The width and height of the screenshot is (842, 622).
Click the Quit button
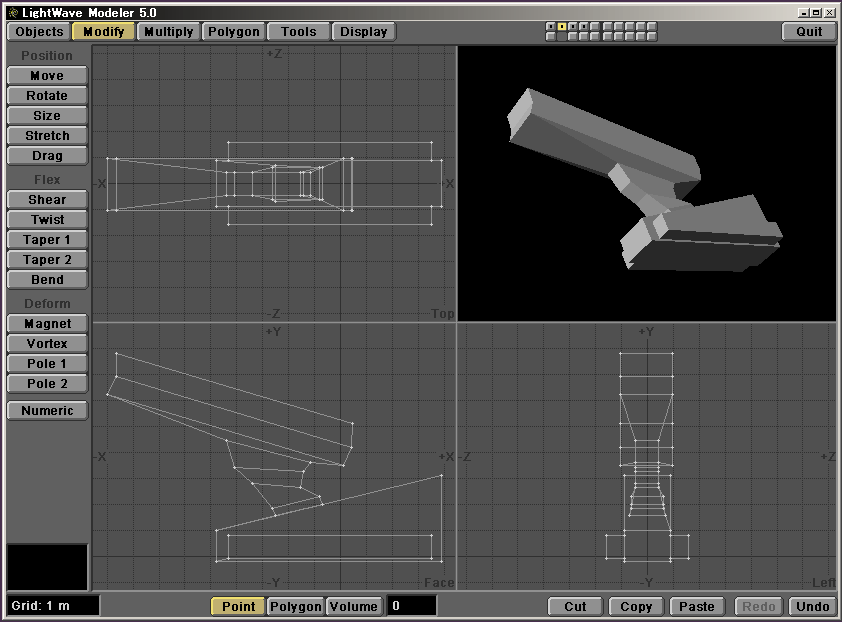click(809, 32)
